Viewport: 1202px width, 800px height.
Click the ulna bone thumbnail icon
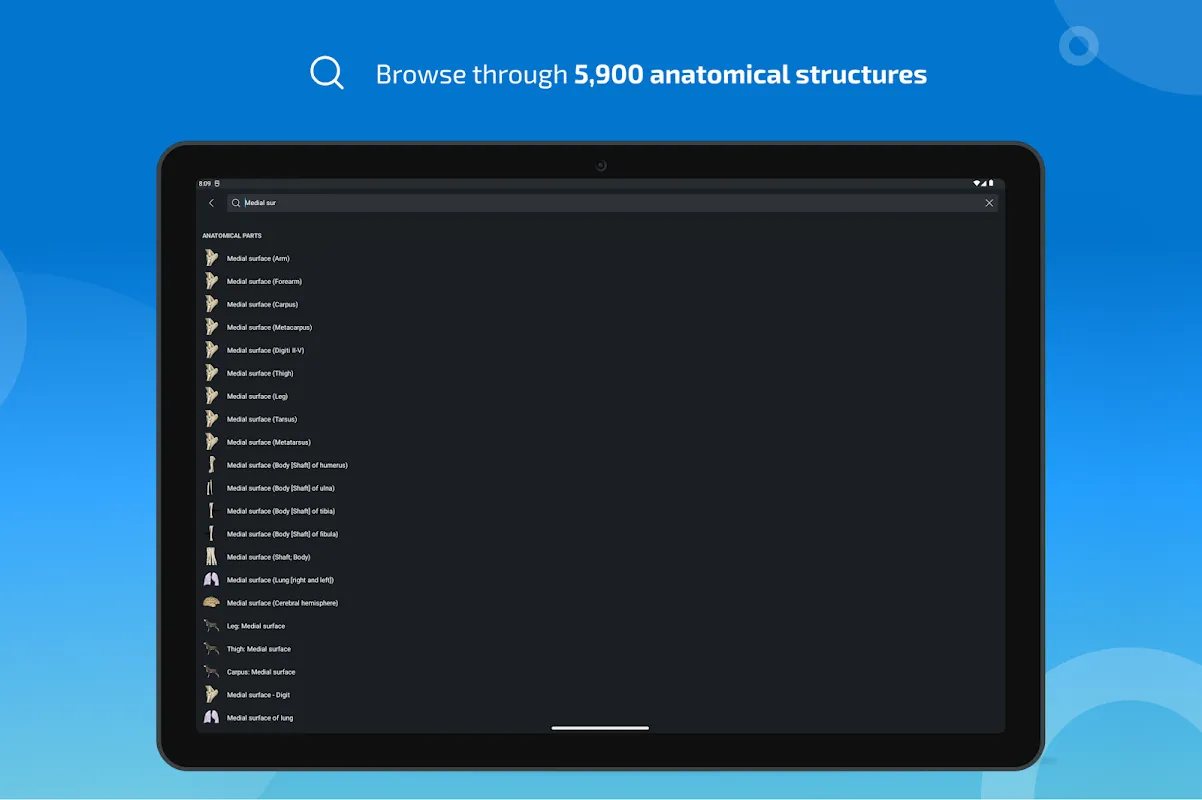(x=211, y=488)
